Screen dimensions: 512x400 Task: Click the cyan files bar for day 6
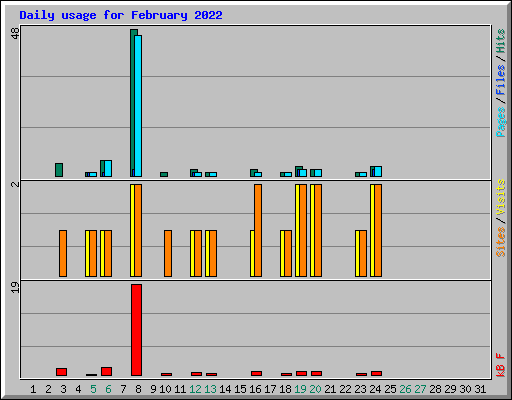[x=108, y=168]
